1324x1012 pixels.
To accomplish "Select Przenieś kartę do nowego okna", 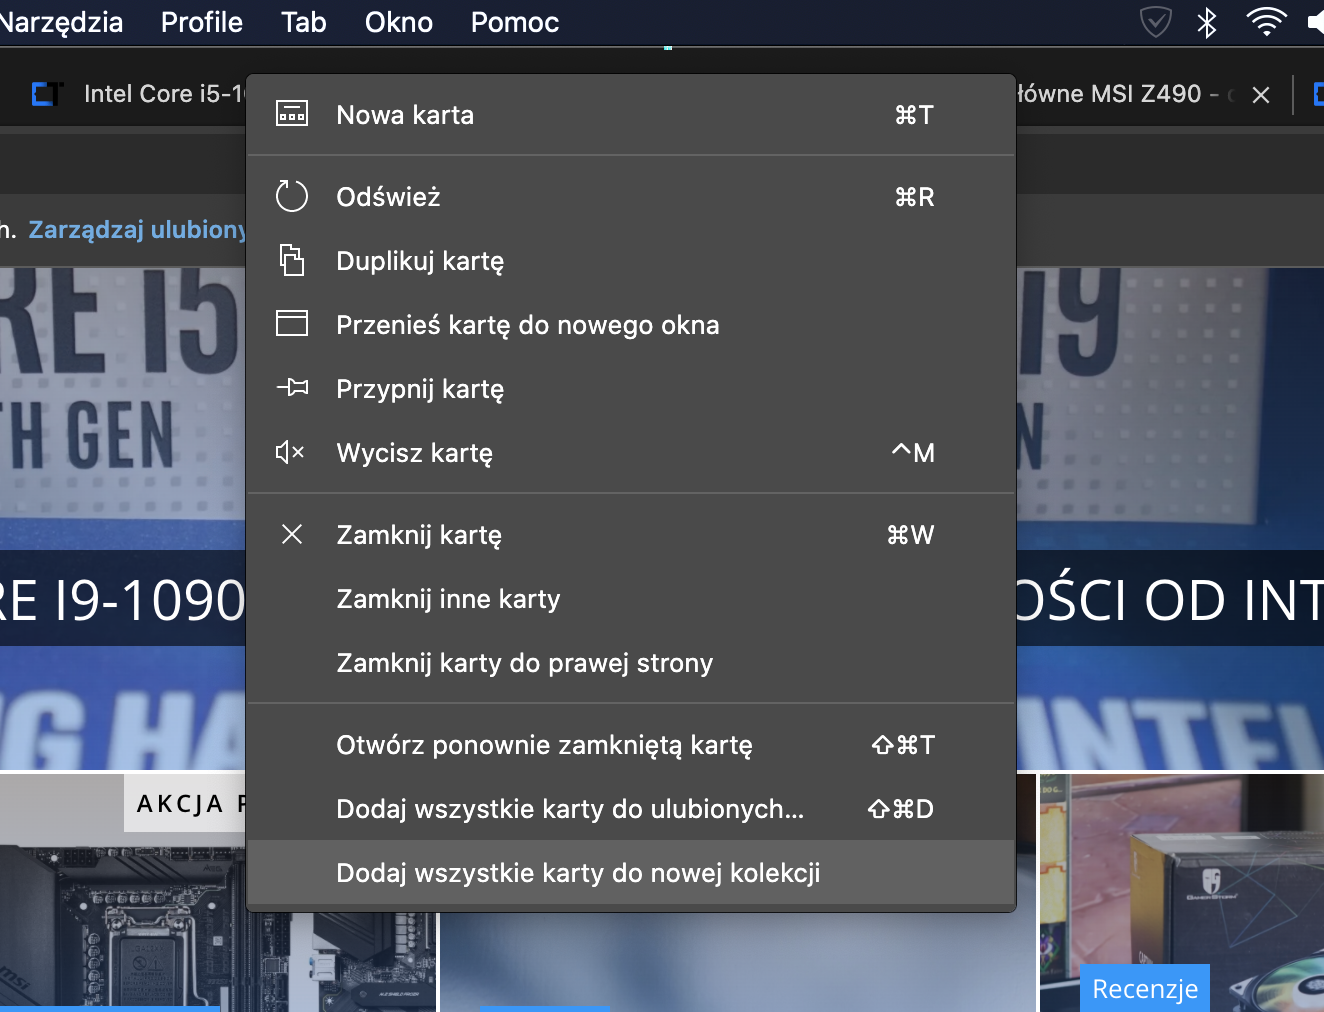I will tap(631, 325).
